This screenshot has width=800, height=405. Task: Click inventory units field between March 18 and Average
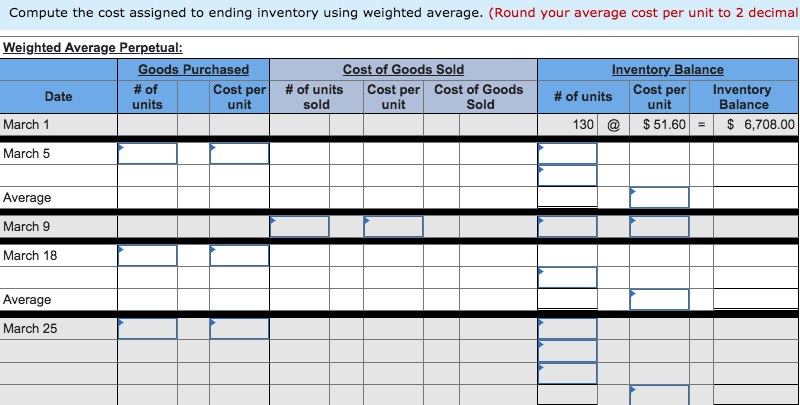(x=567, y=277)
